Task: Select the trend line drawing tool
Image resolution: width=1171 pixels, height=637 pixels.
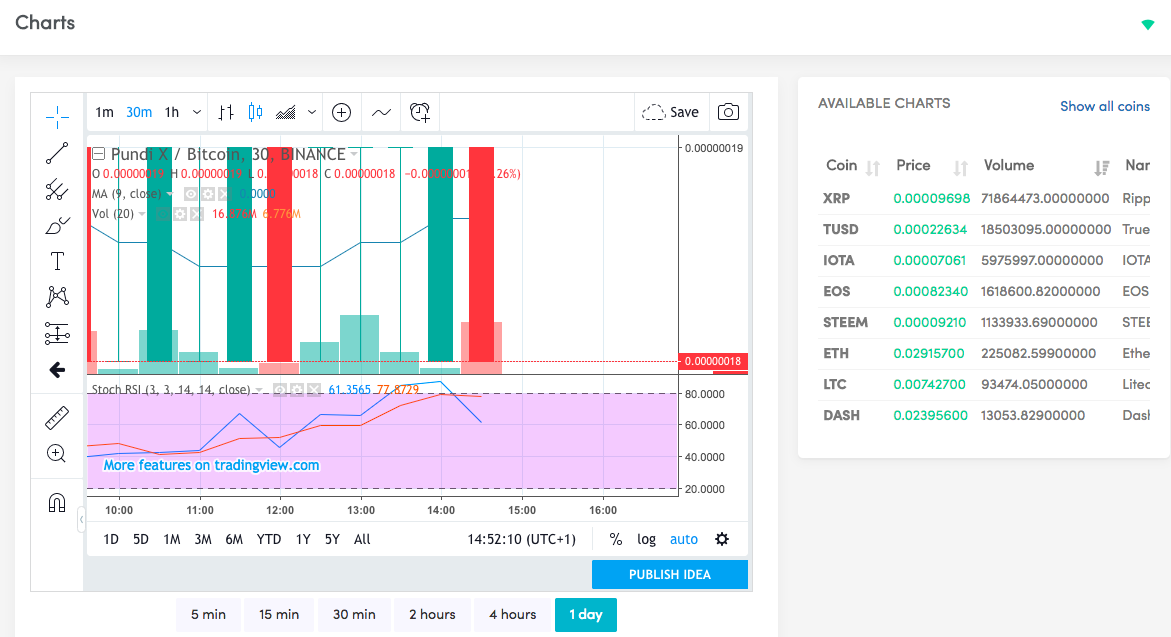Action: click(x=57, y=153)
